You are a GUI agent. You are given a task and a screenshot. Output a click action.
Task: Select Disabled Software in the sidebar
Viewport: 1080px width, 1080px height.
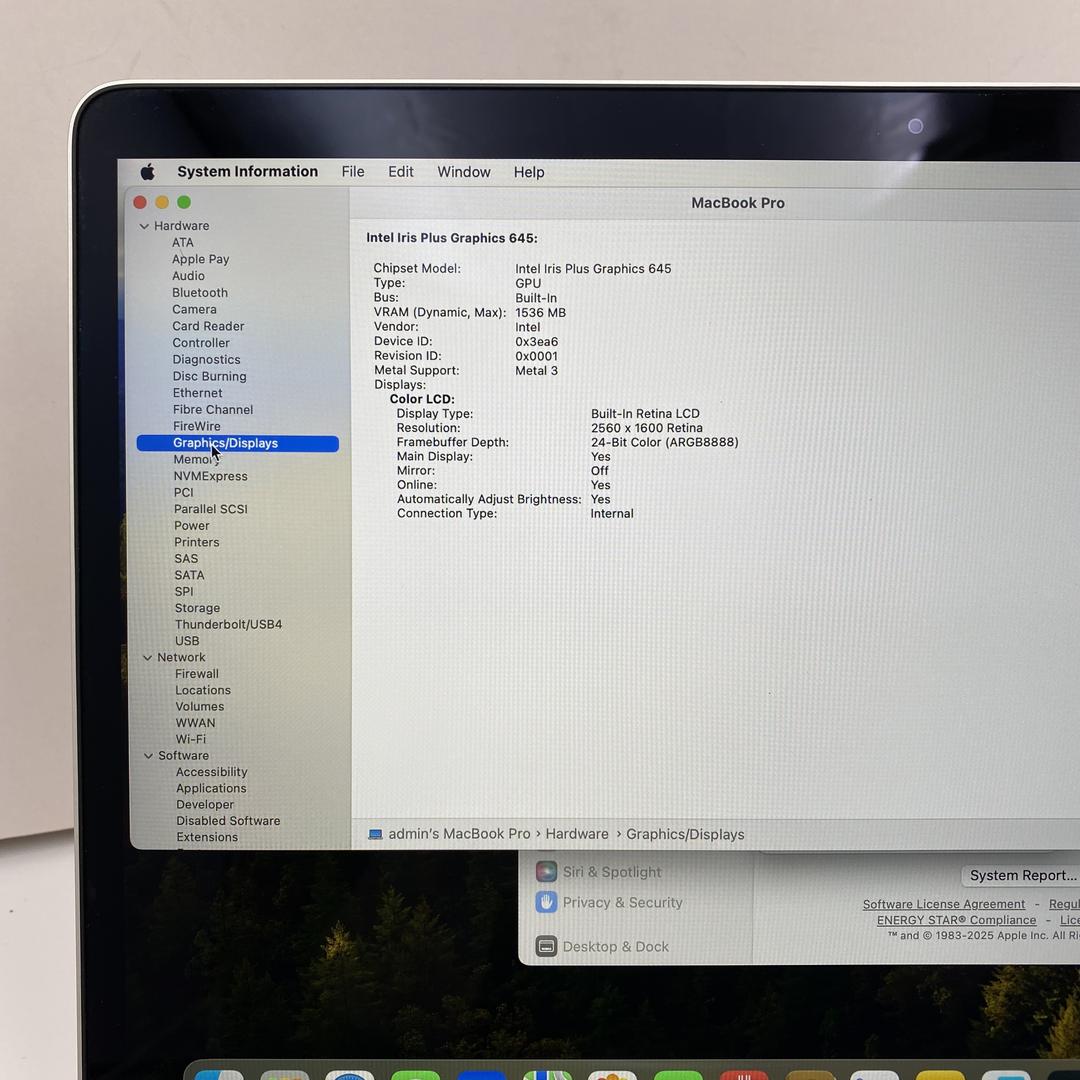pyautogui.click(x=228, y=821)
